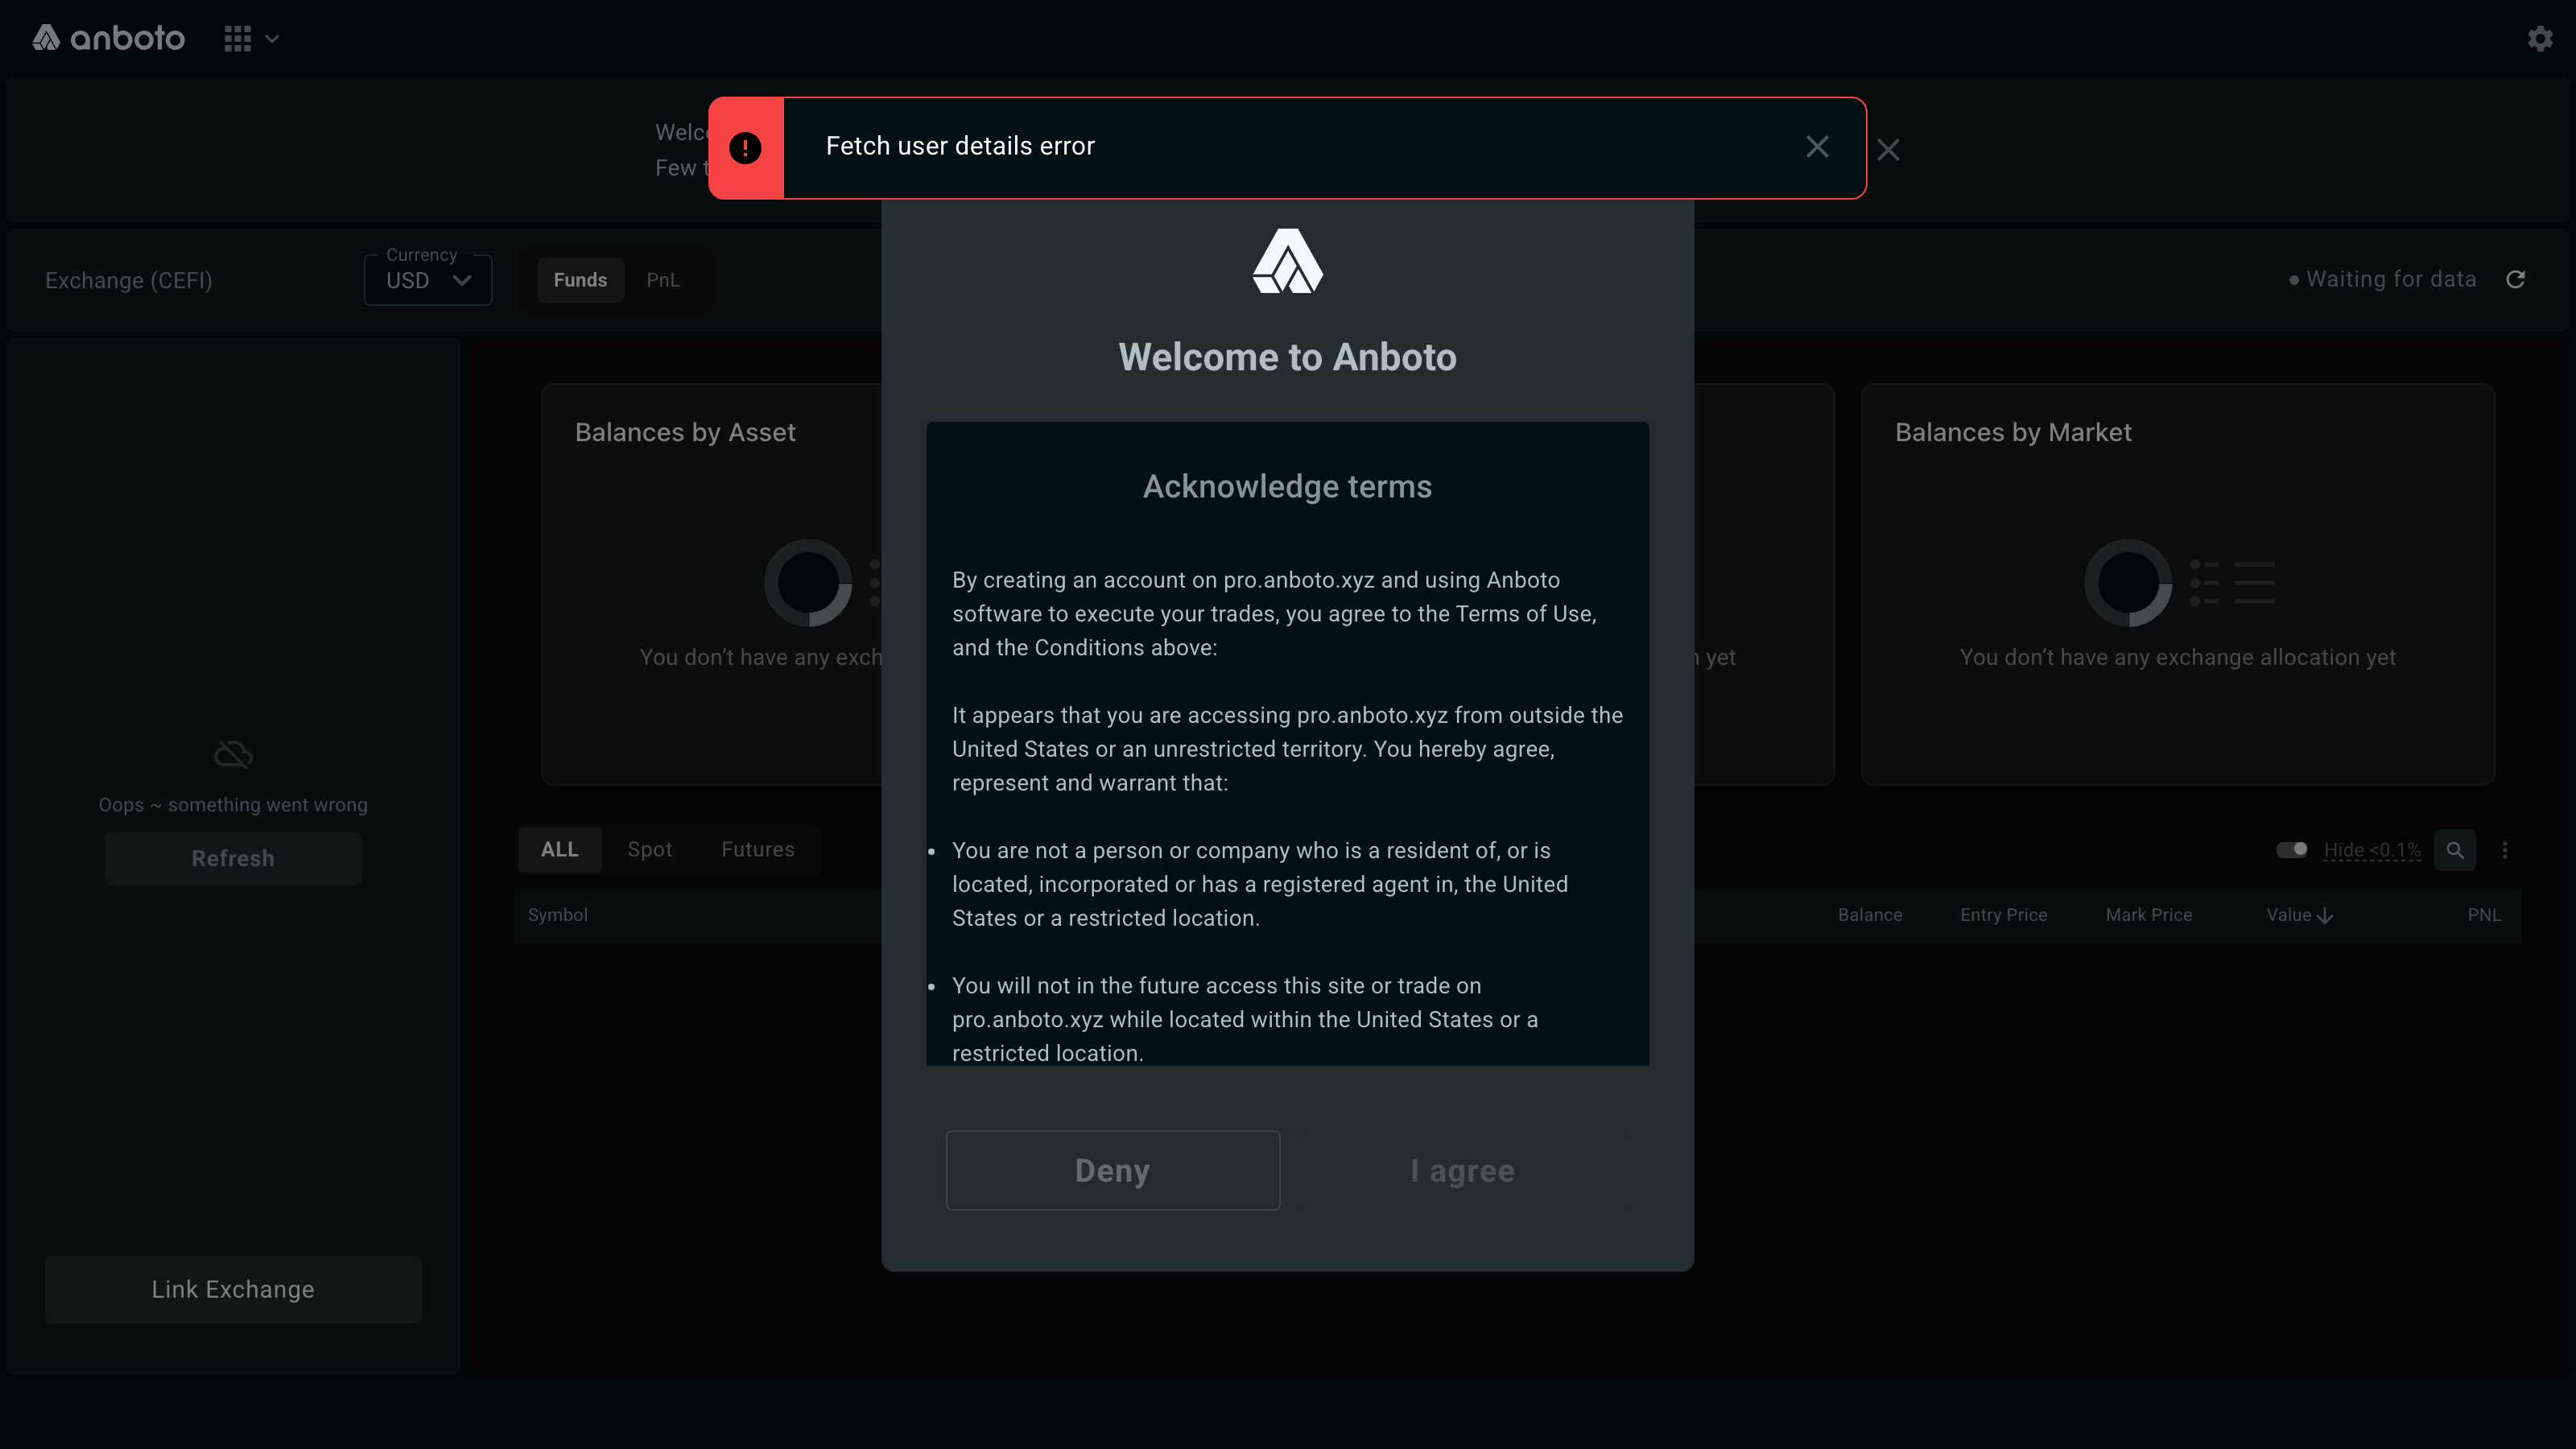Click the red error alert icon
2576x1449 pixels.
click(x=745, y=148)
